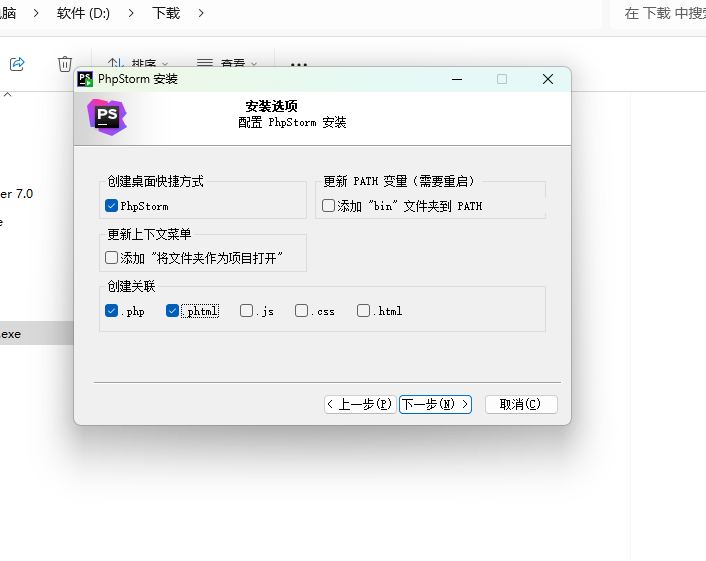Enable the .html file association
706x561 pixels.
(x=363, y=311)
